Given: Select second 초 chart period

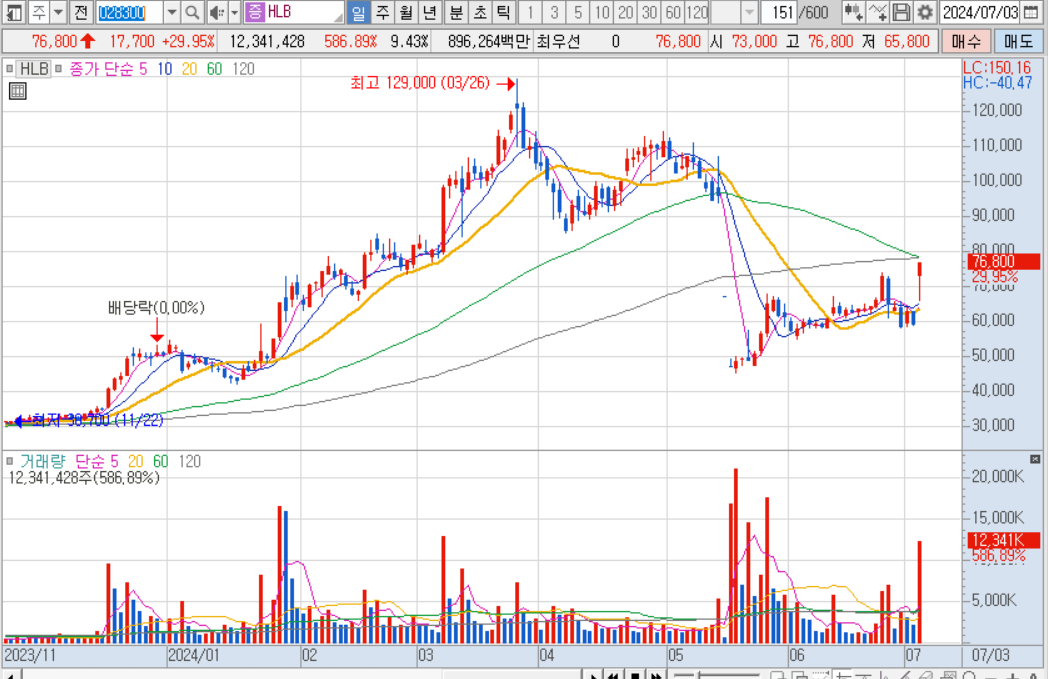Looking at the screenshot, I should 480,12.
